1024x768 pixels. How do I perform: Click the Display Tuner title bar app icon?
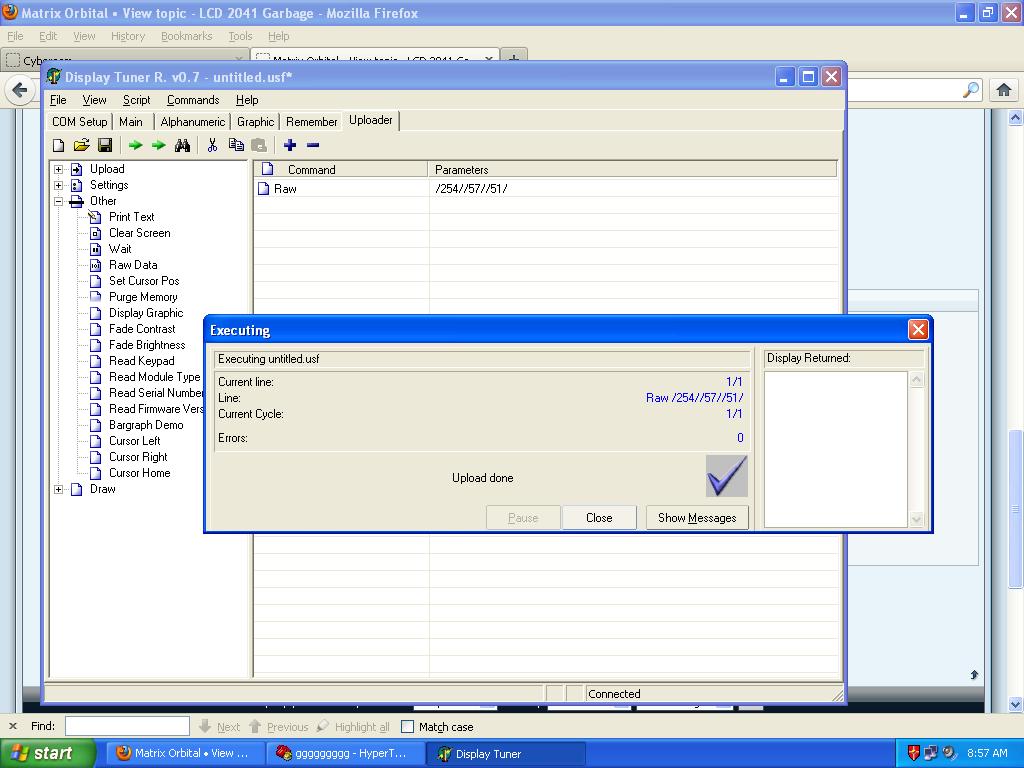click(54, 77)
